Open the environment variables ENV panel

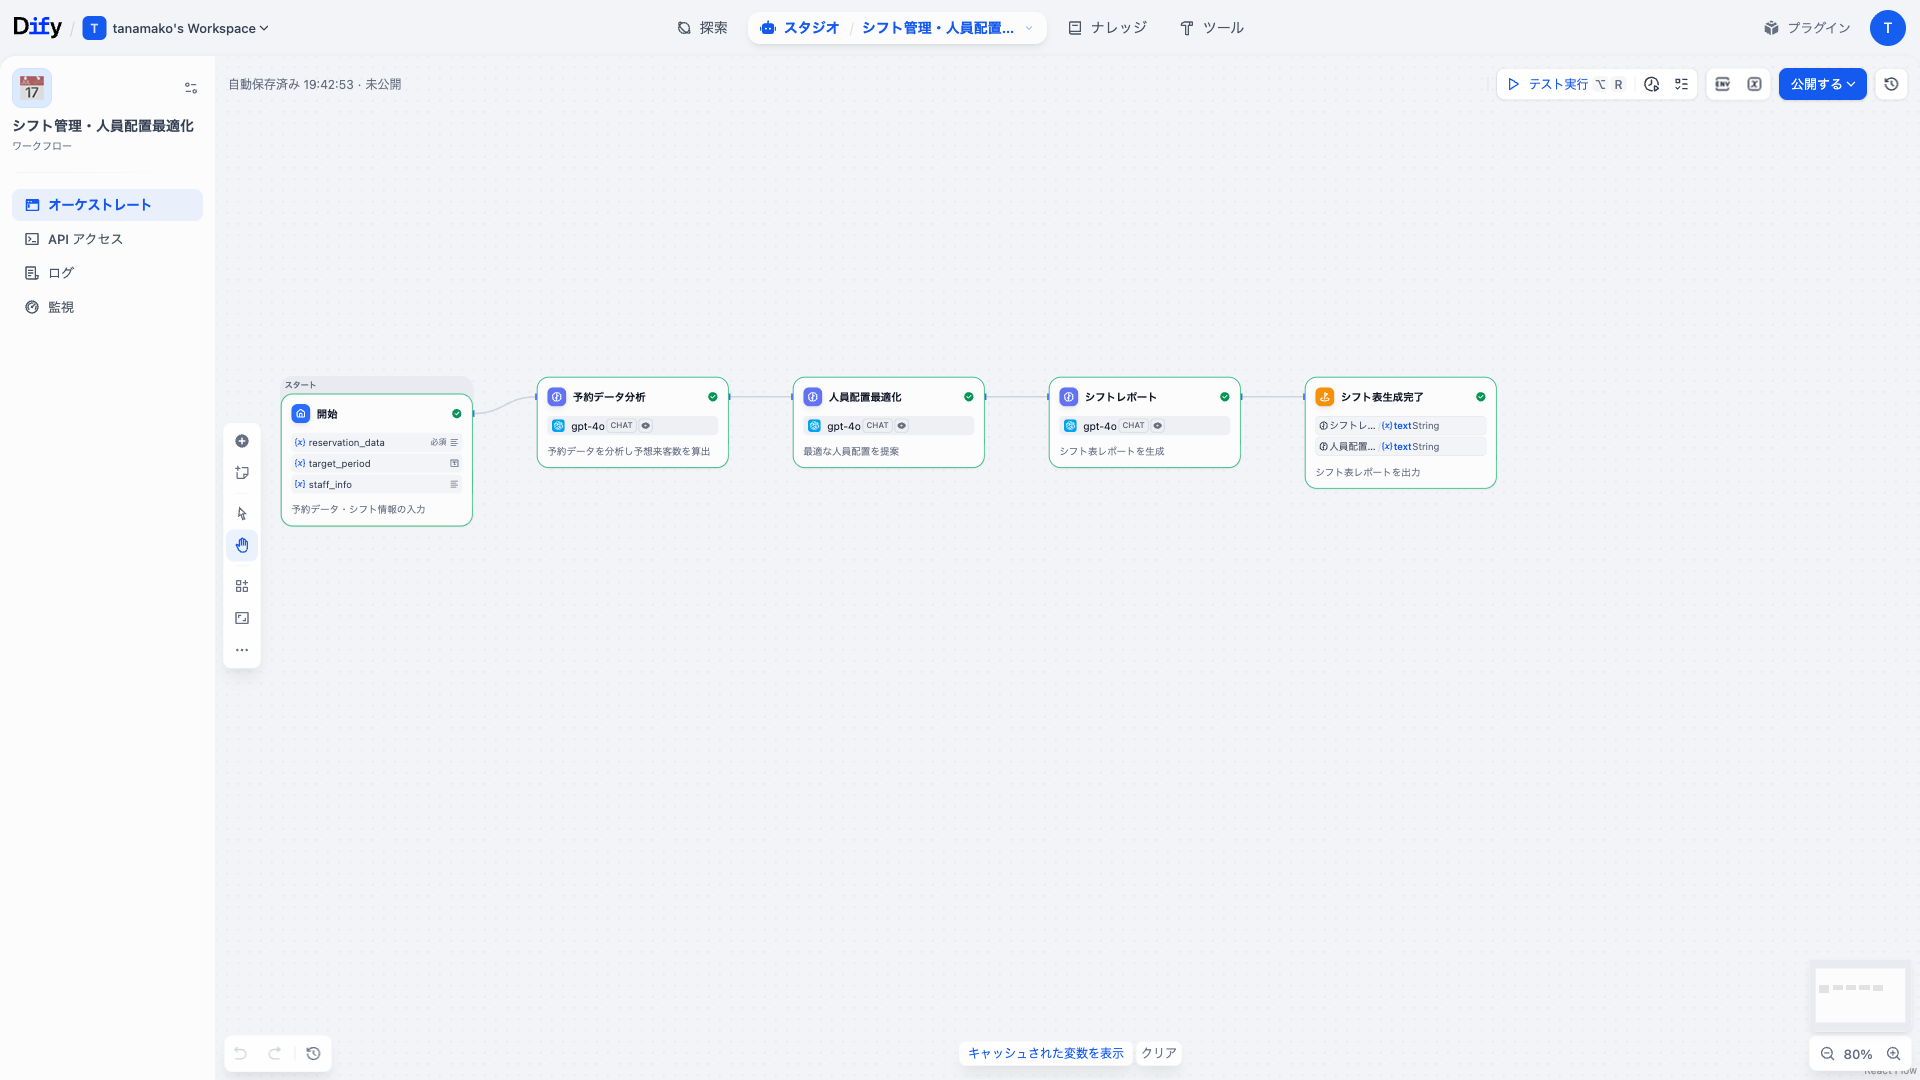click(1722, 84)
